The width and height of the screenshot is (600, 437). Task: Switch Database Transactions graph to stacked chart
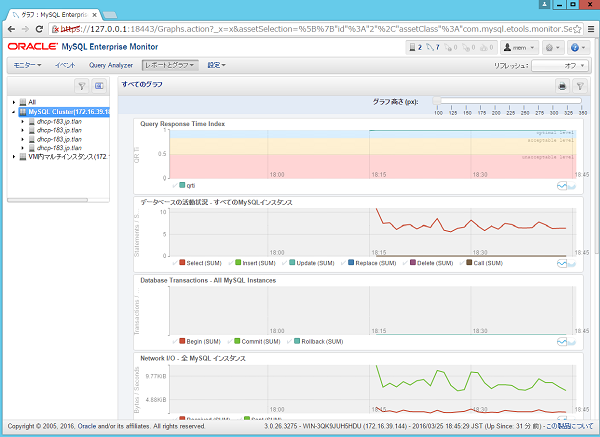(572, 342)
